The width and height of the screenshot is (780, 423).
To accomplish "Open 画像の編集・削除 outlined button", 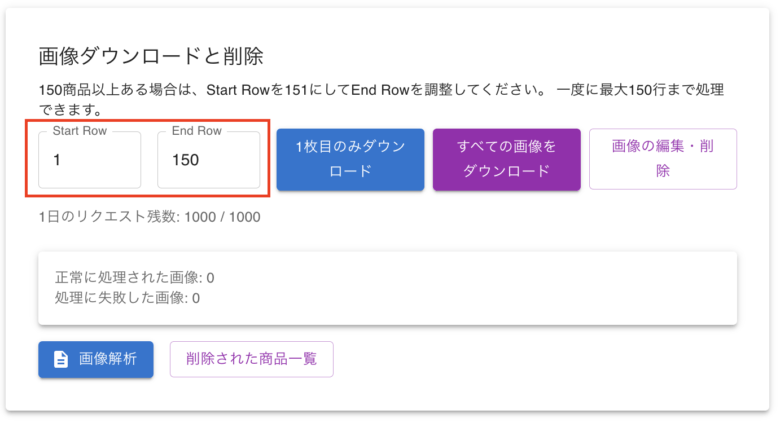I will coord(662,158).
